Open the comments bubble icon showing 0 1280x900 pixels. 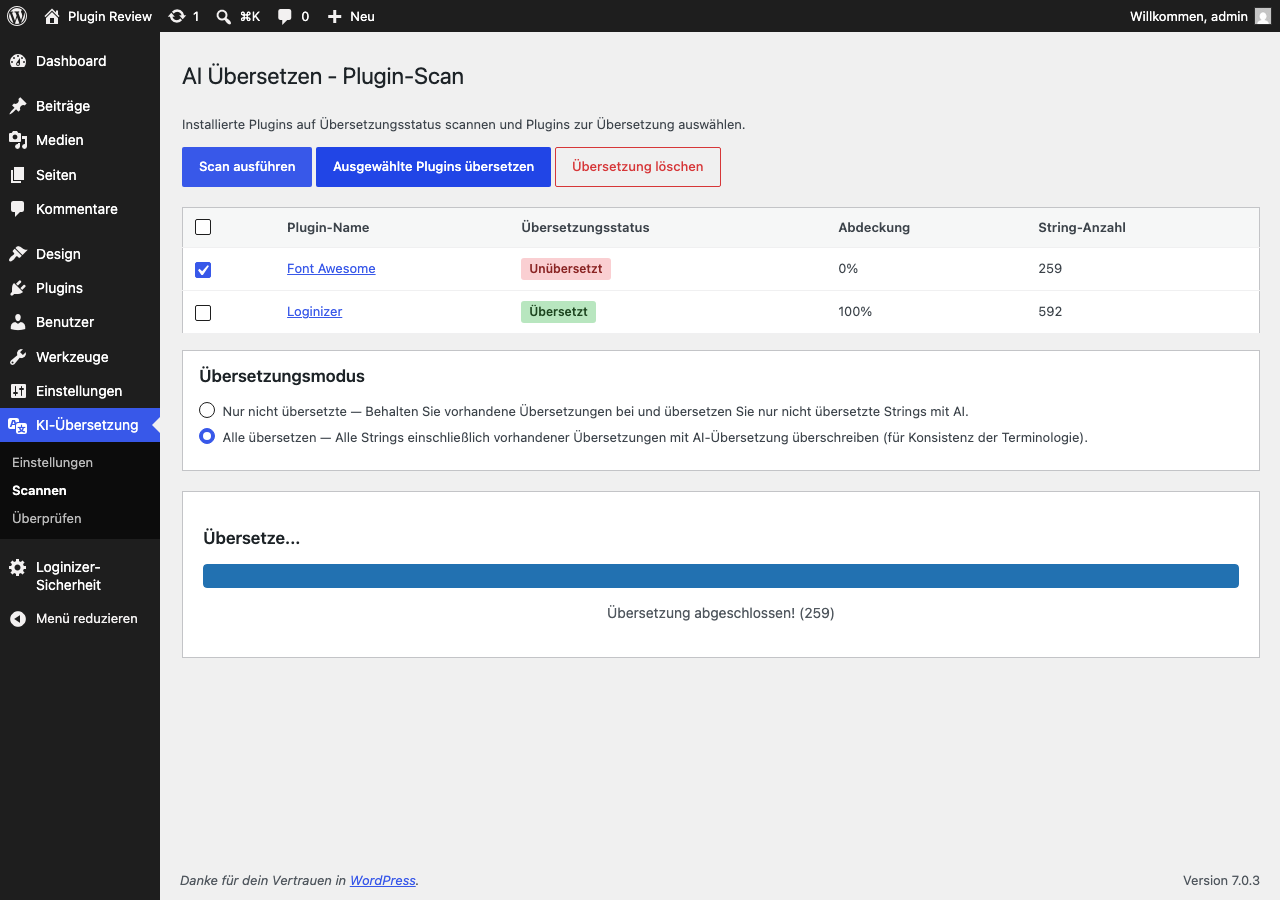coord(285,16)
